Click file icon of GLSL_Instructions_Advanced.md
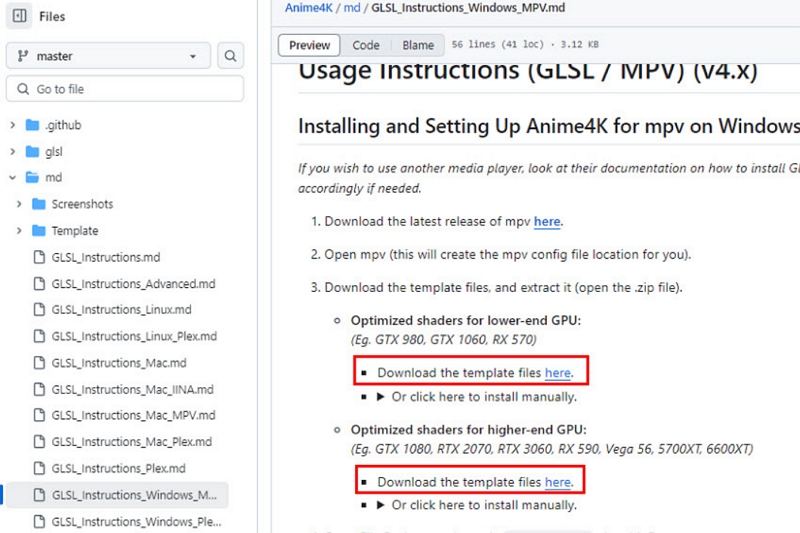 [39, 284]
